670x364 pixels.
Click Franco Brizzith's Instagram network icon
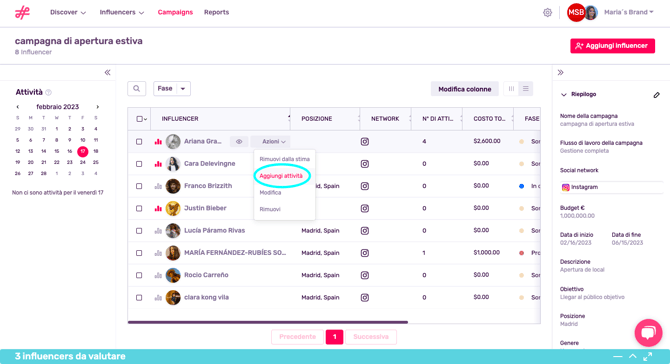click(x=364, y=186)
